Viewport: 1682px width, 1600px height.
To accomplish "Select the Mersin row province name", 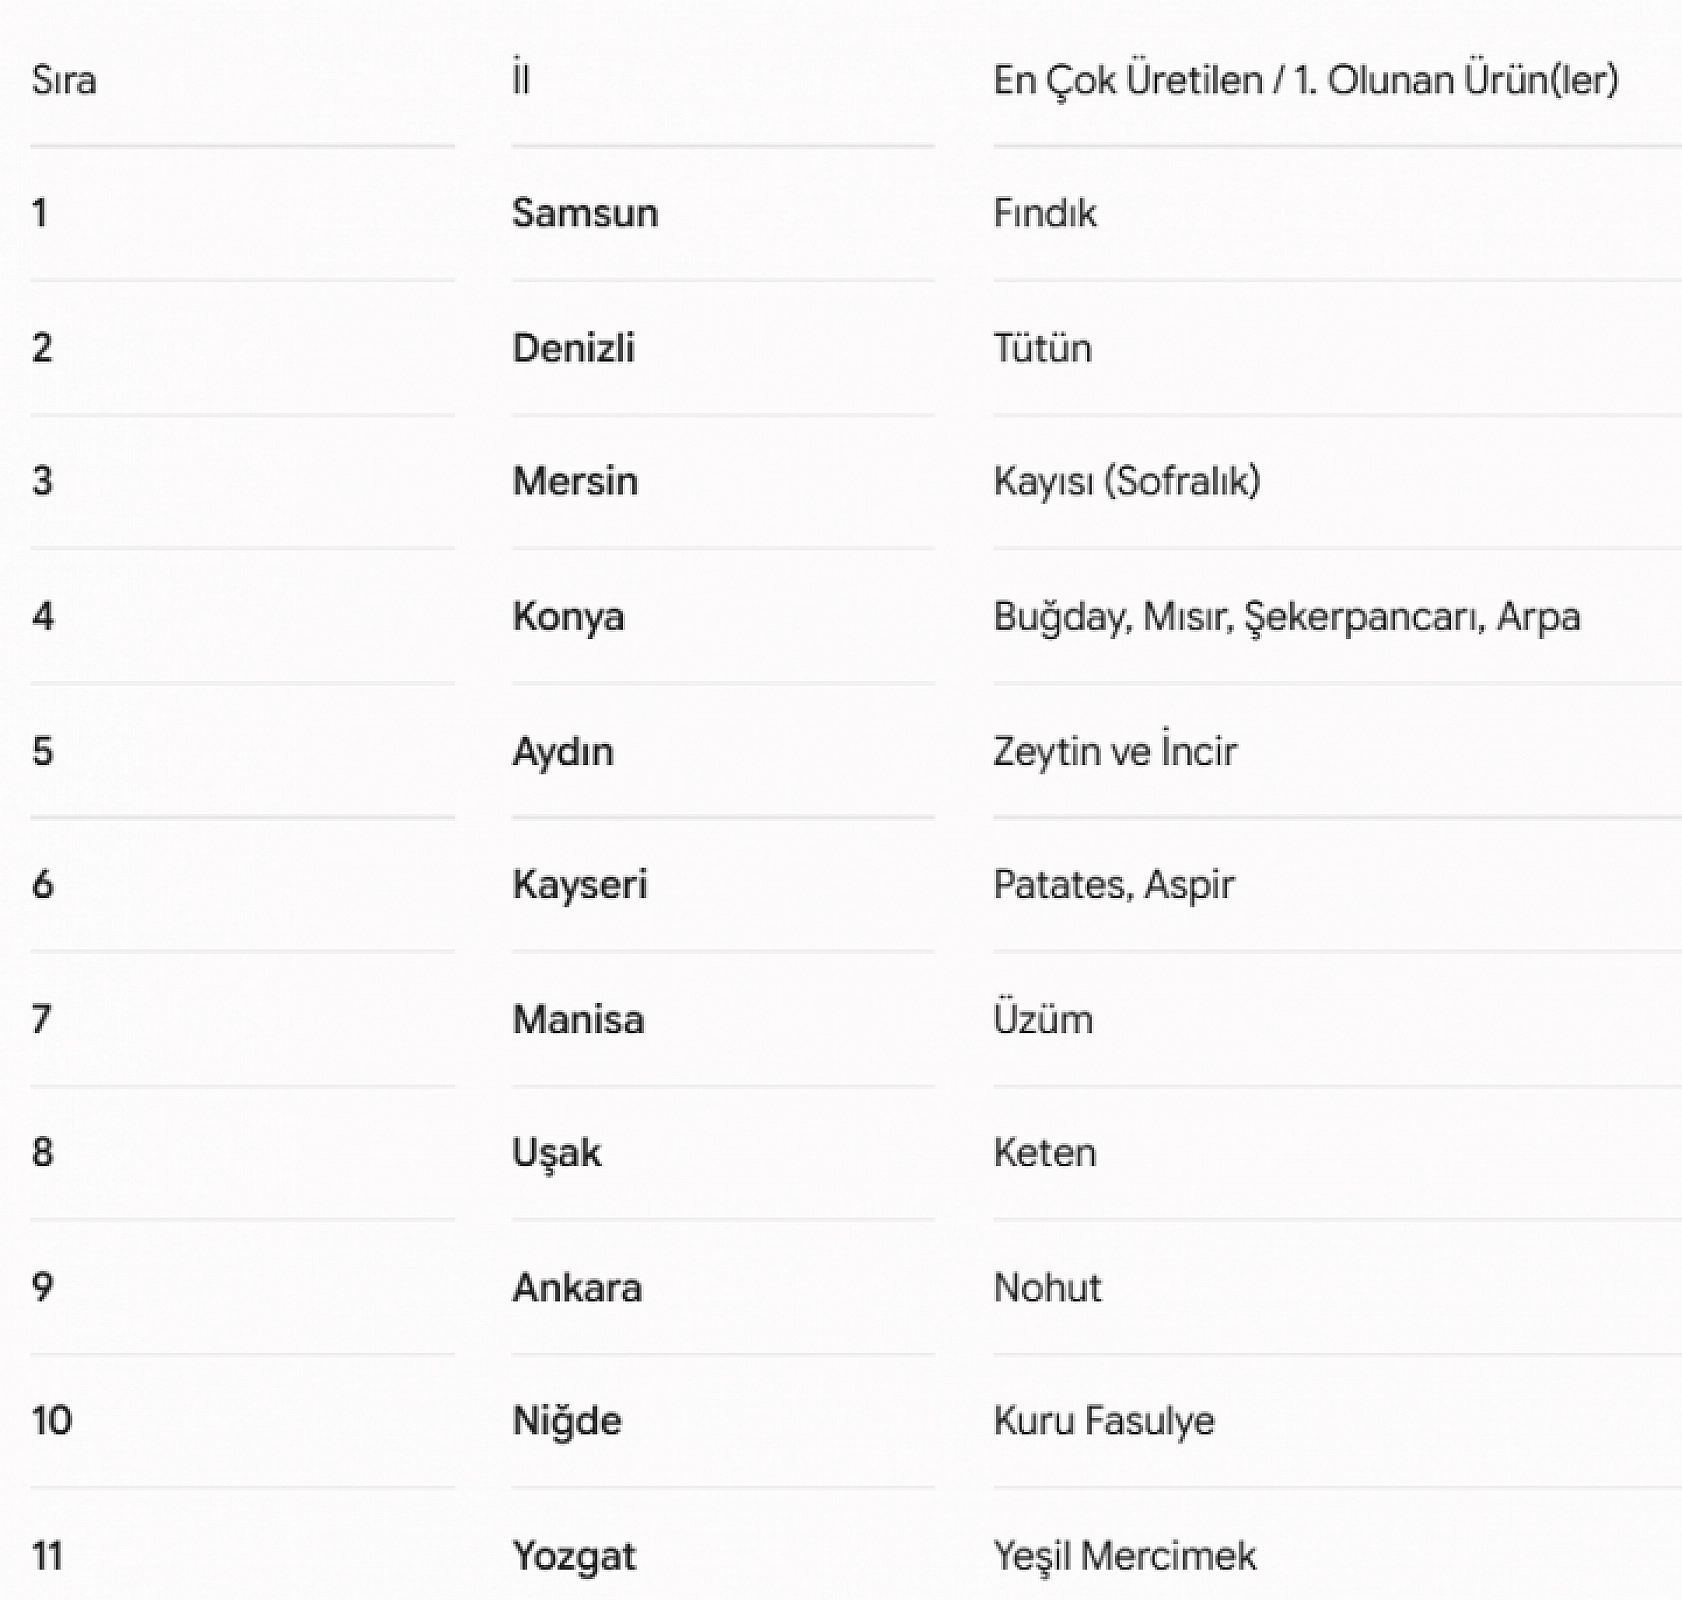I will (575, 481).
